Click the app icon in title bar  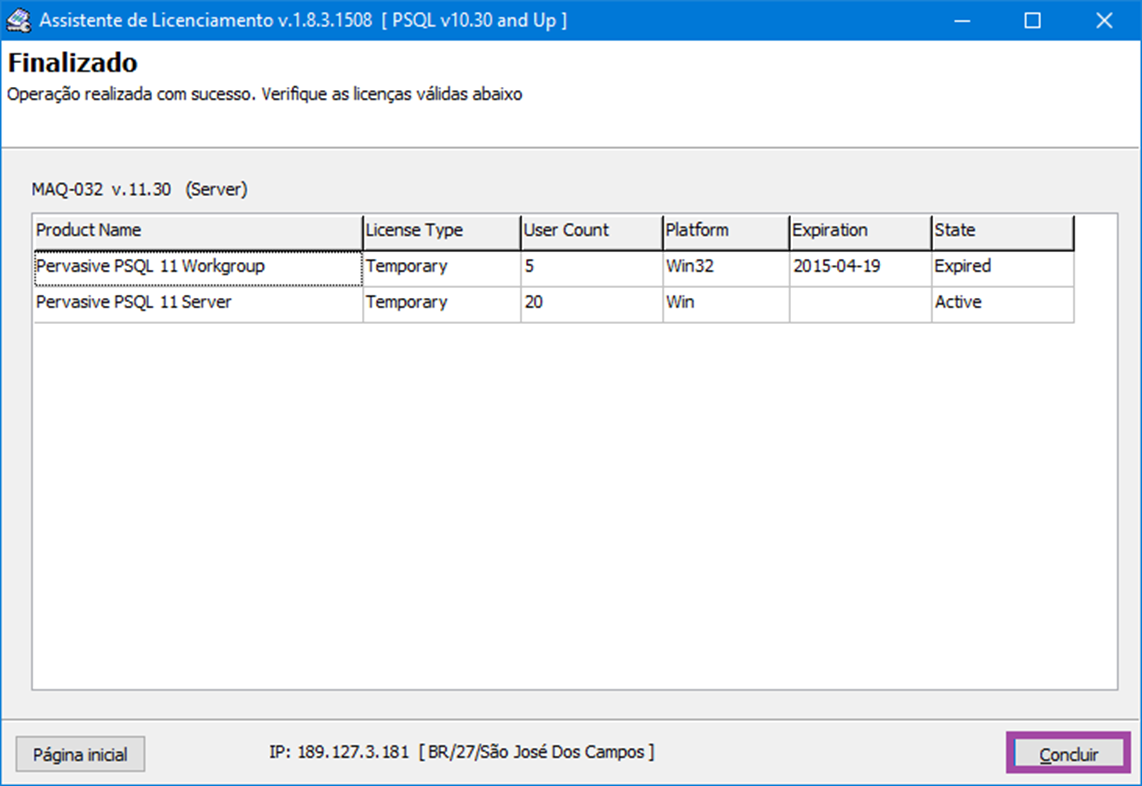tap(18, 20)
